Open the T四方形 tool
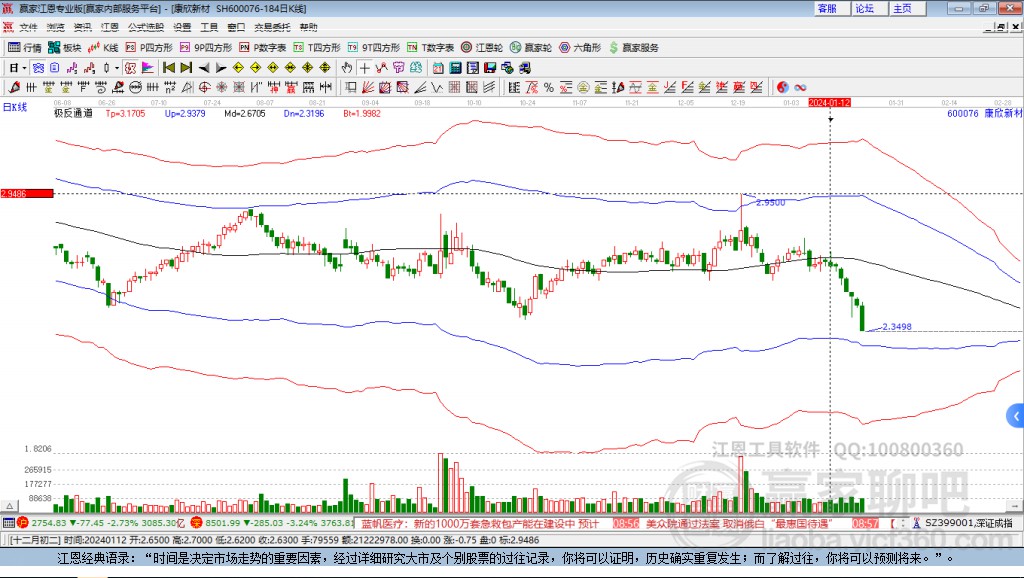 point(317,48)
